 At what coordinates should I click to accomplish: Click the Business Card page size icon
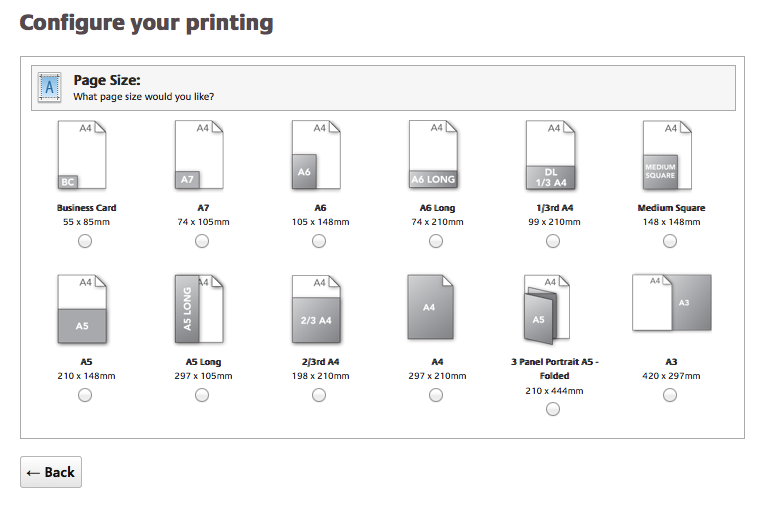point(82,156)
